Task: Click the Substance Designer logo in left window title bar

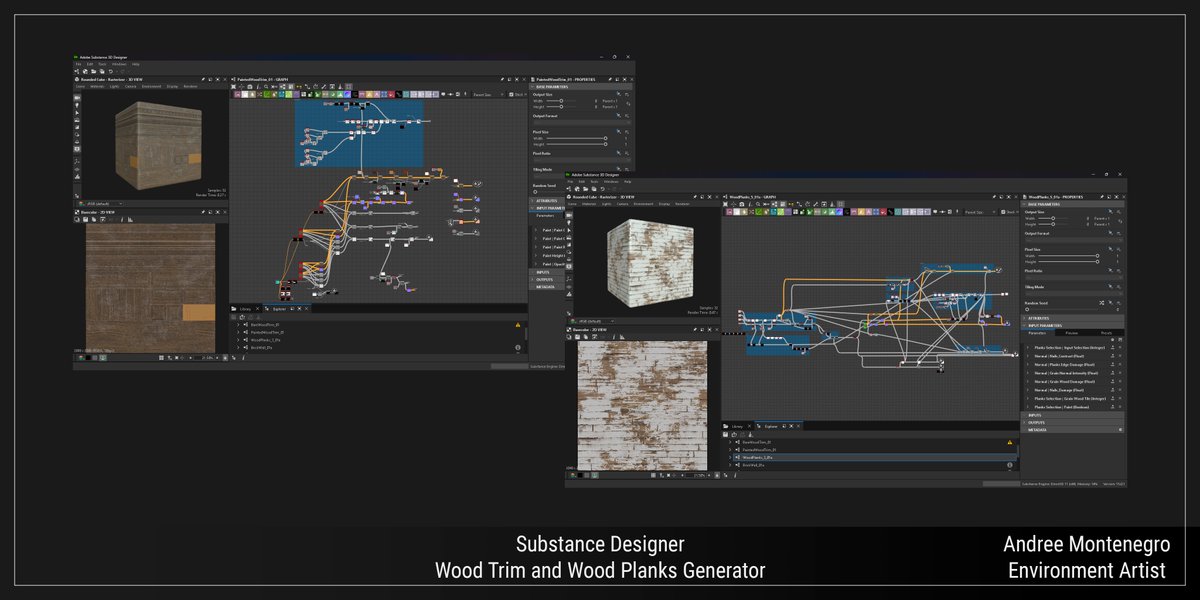Action: (x=75, y=57)
